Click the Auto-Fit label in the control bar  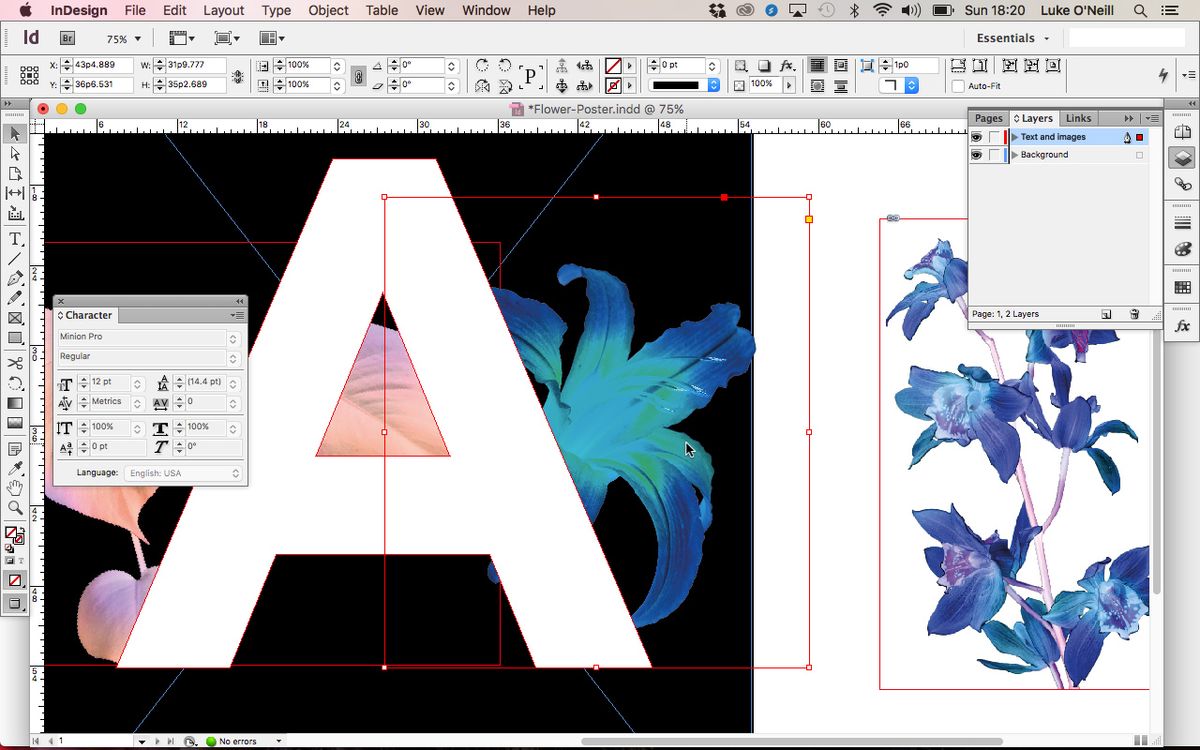pos(986,86)
